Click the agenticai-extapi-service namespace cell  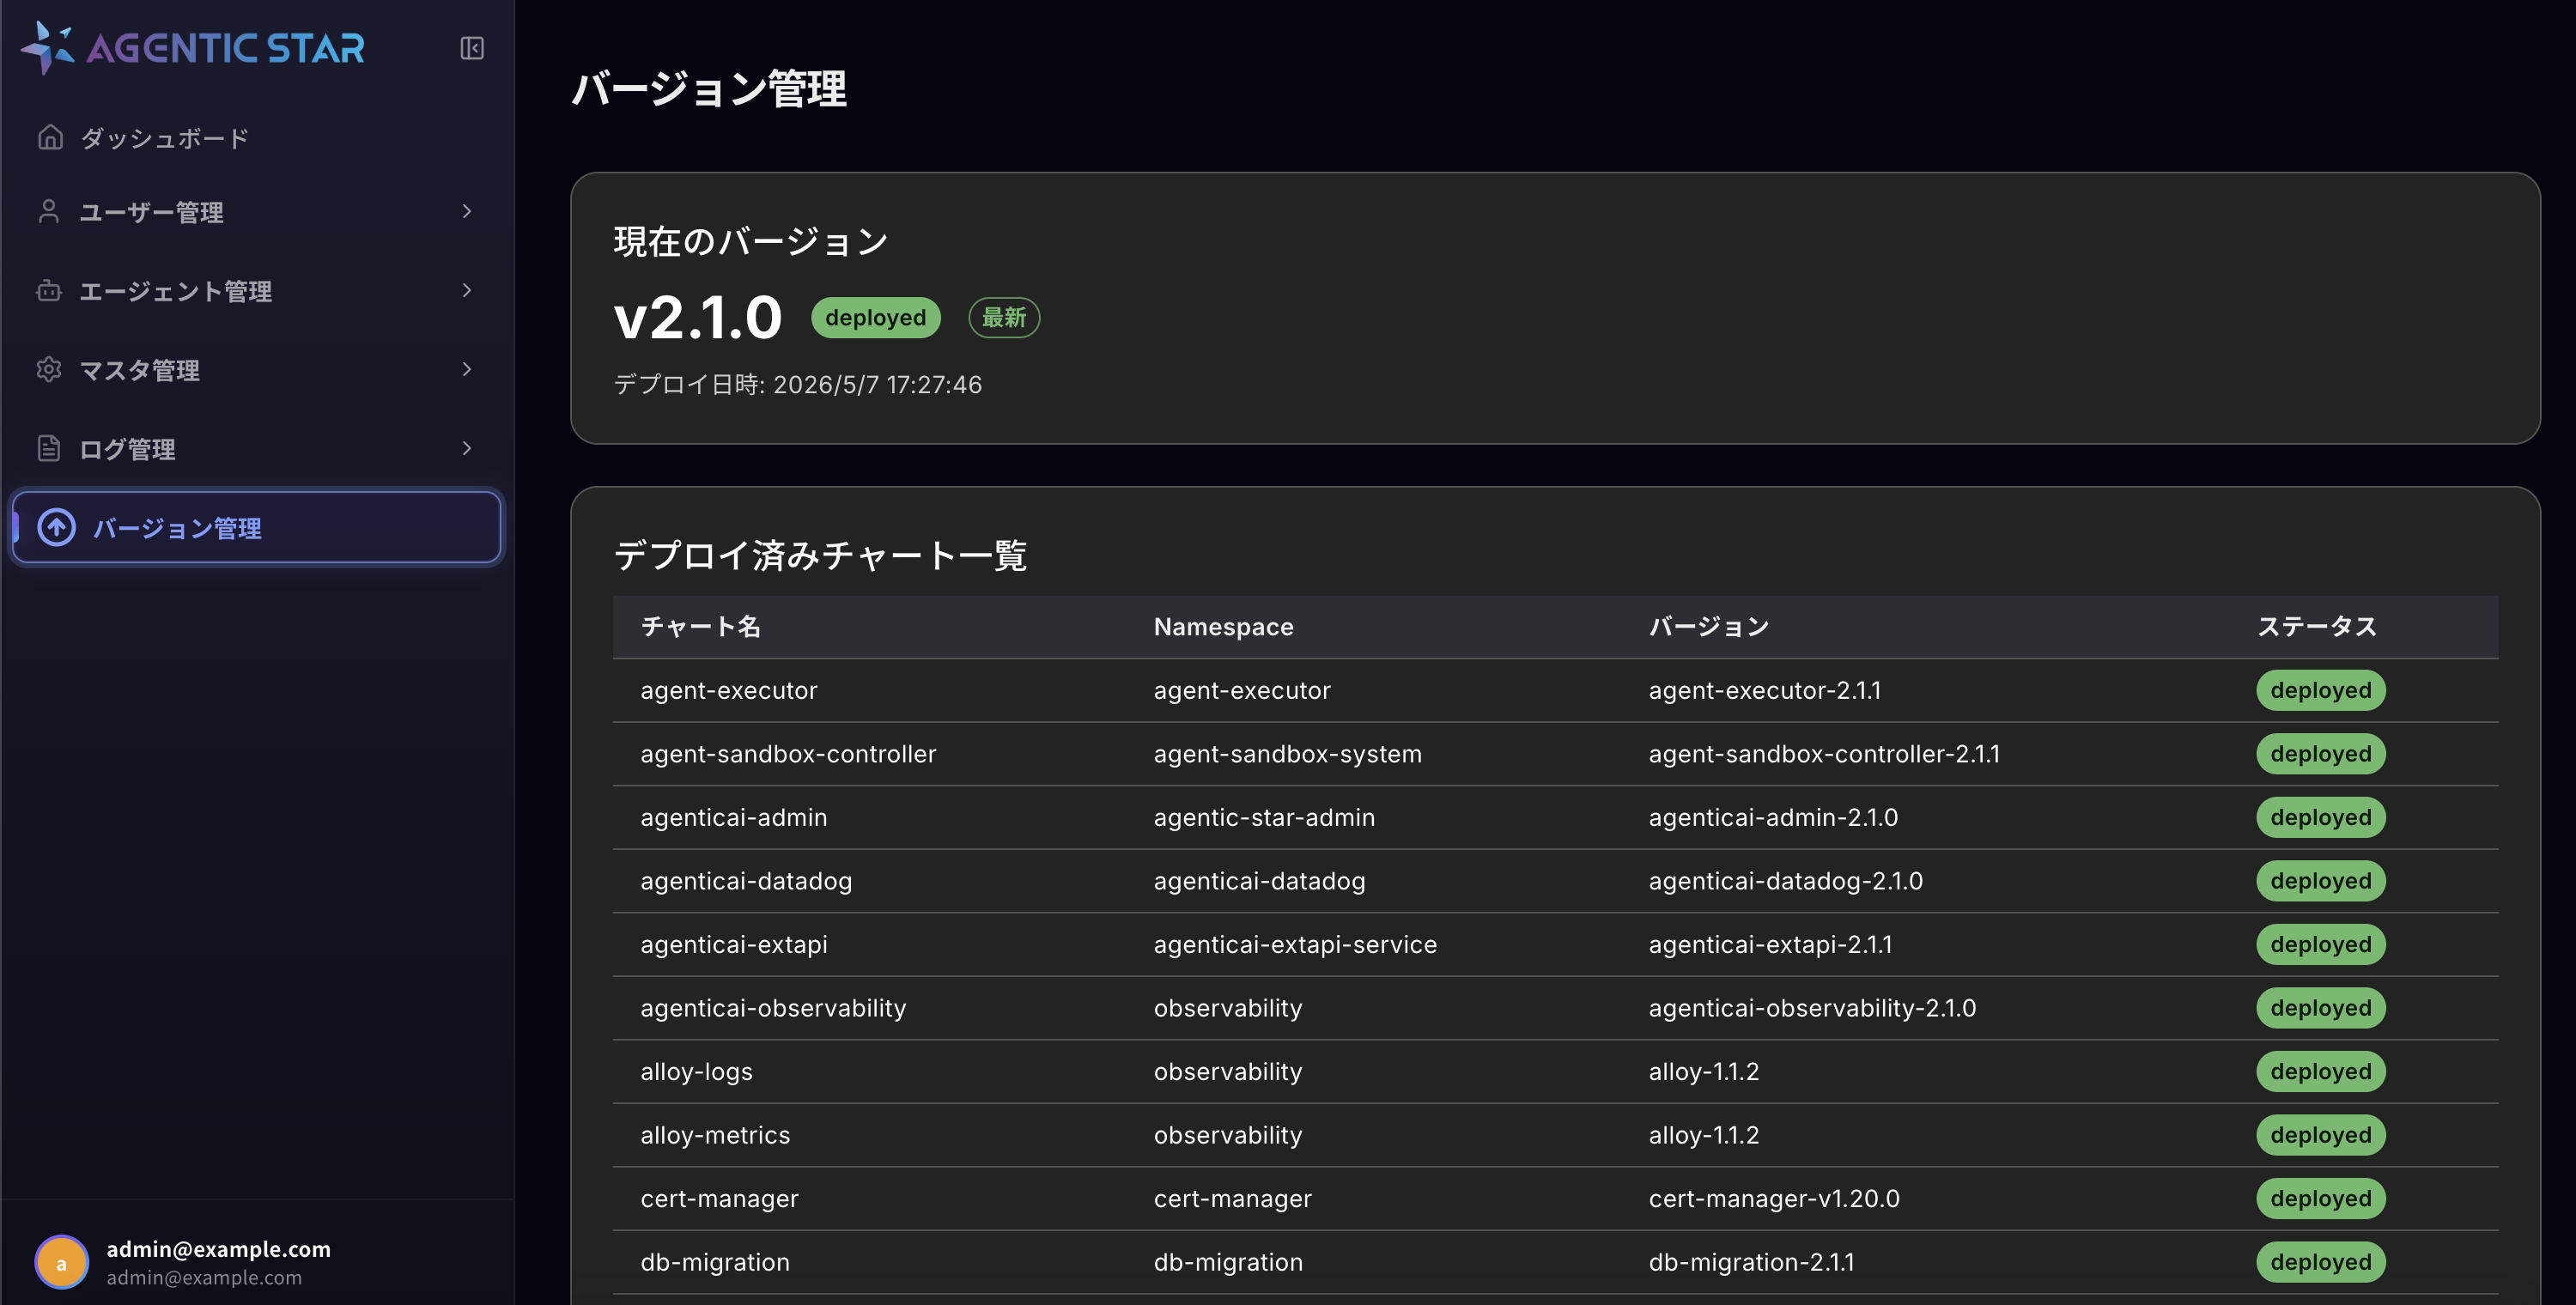pyautogui.click(x=1295, y=944)
